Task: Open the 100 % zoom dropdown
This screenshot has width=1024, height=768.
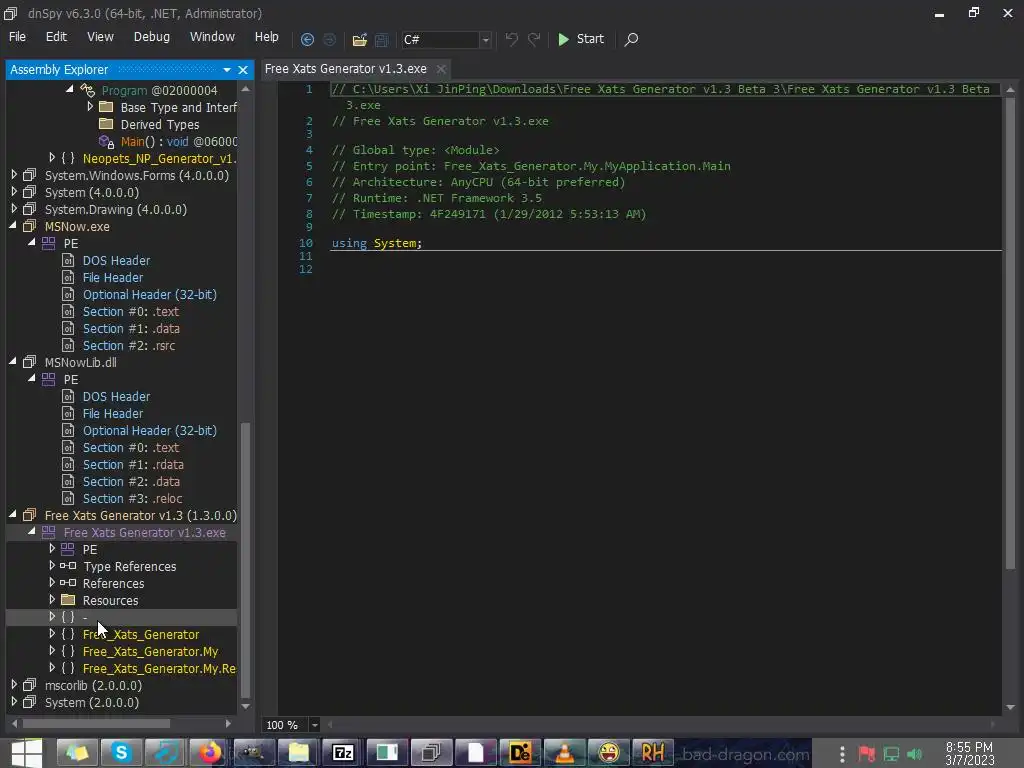Action: 314,725
